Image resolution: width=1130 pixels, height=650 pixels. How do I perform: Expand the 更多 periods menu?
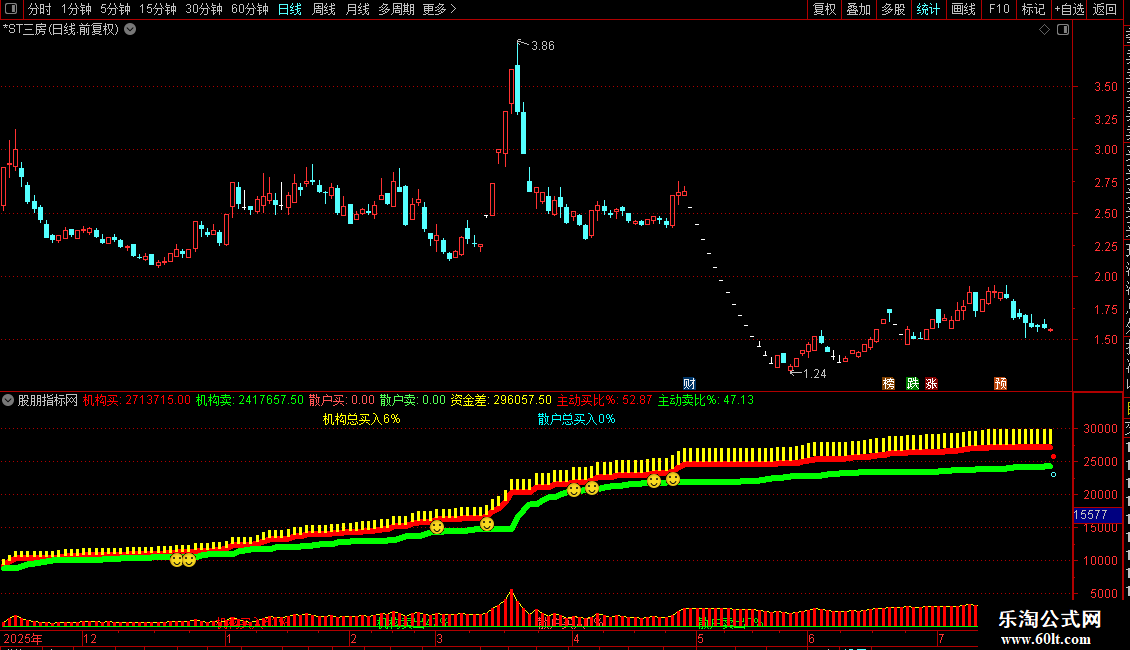pyautogui.click(x=439, y=9)
